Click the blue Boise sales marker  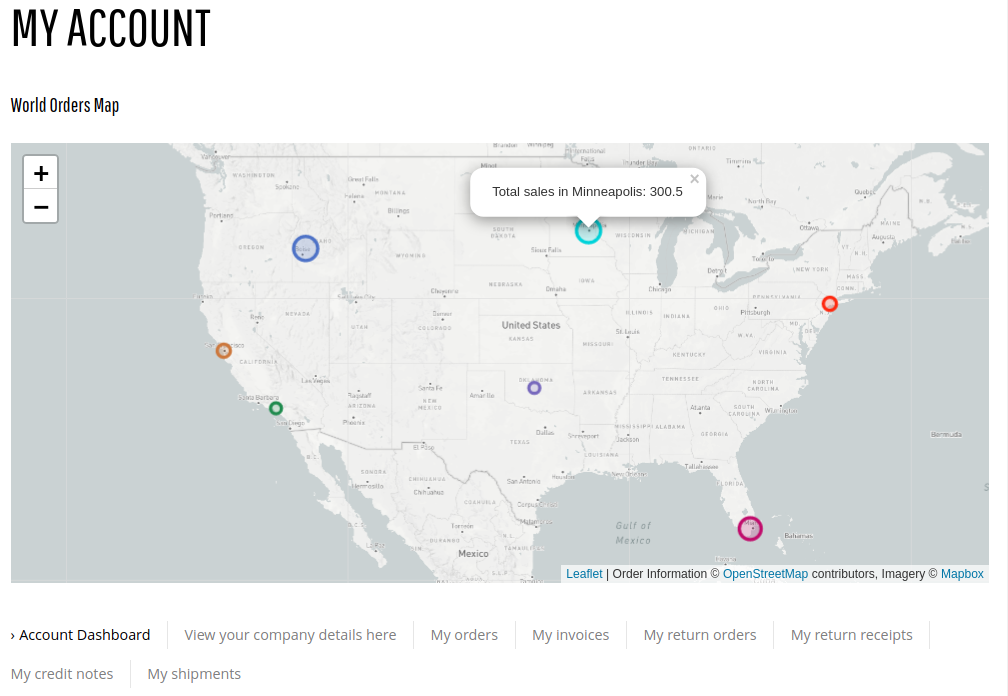pos(305,248)
